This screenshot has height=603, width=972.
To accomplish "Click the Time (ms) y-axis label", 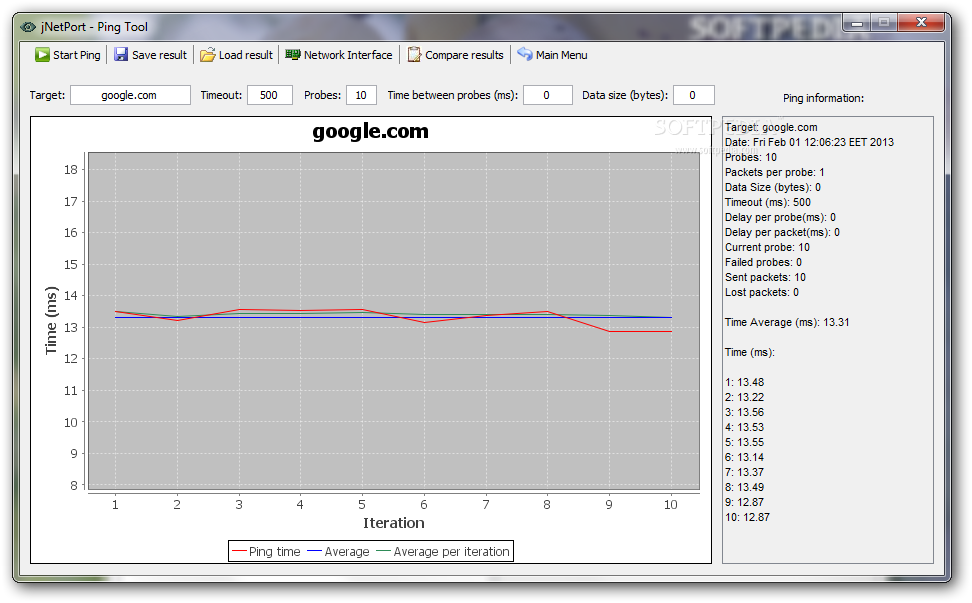I will (51, 320).
